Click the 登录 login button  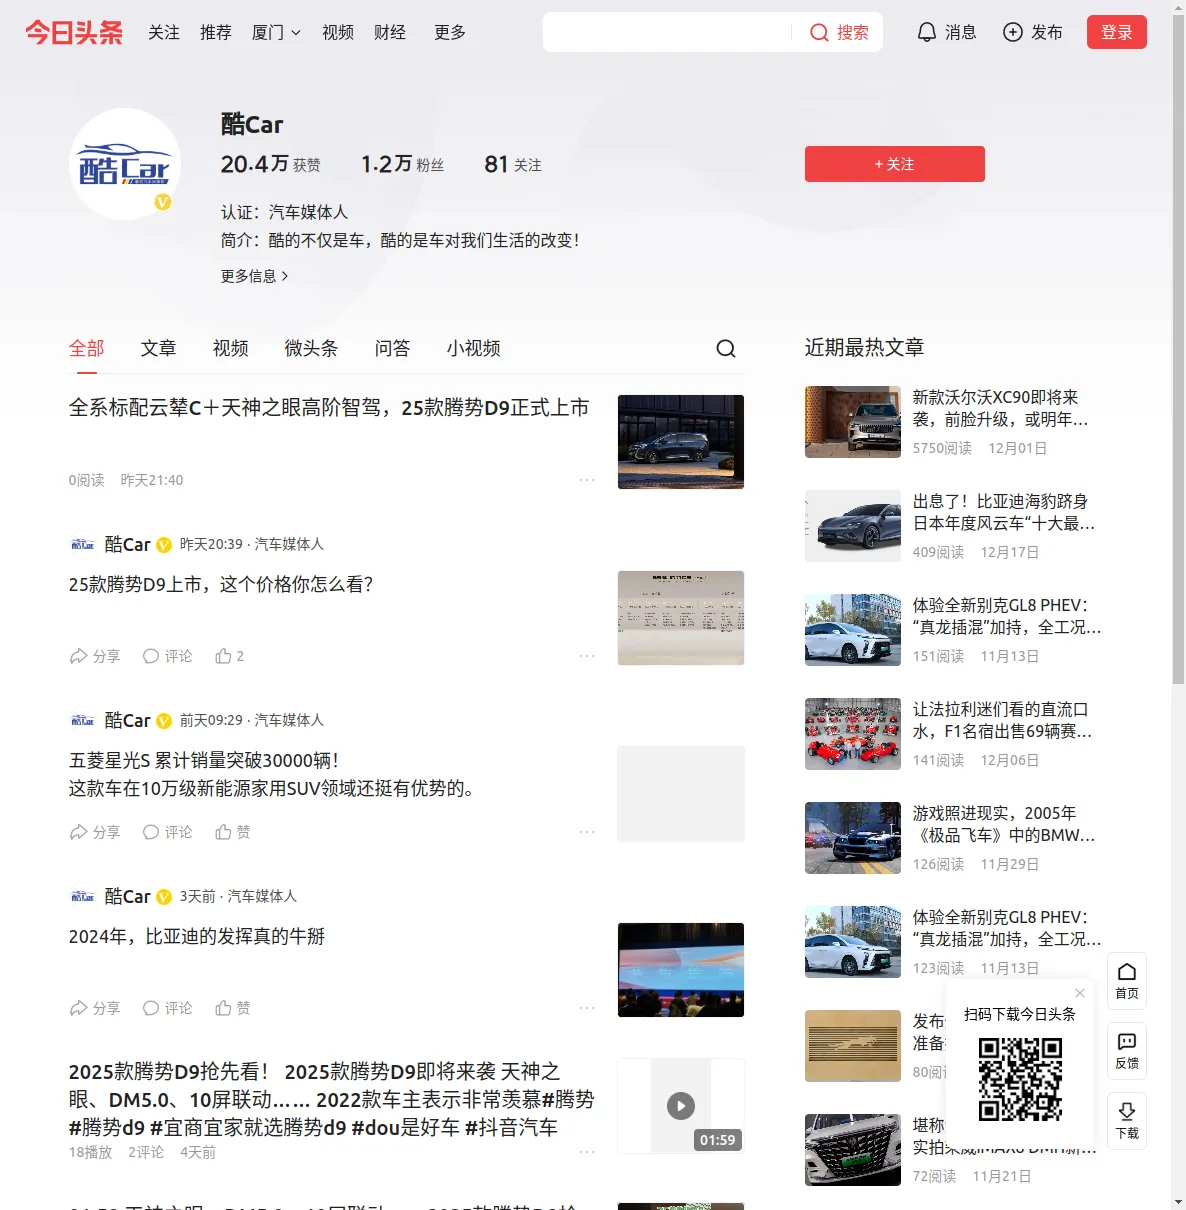click(x=1117, y=32)
